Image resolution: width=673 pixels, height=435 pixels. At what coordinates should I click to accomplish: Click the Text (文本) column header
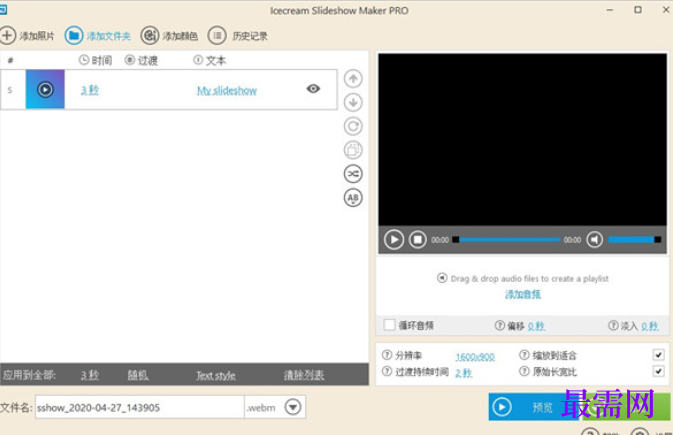[209, 60]
